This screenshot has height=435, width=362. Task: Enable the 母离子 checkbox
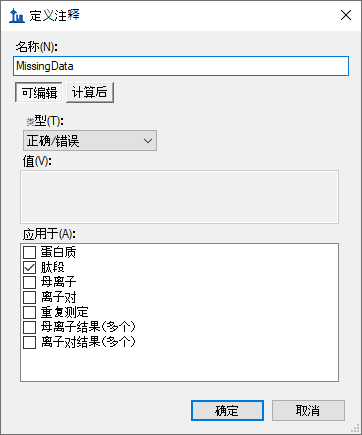[29, 282]
